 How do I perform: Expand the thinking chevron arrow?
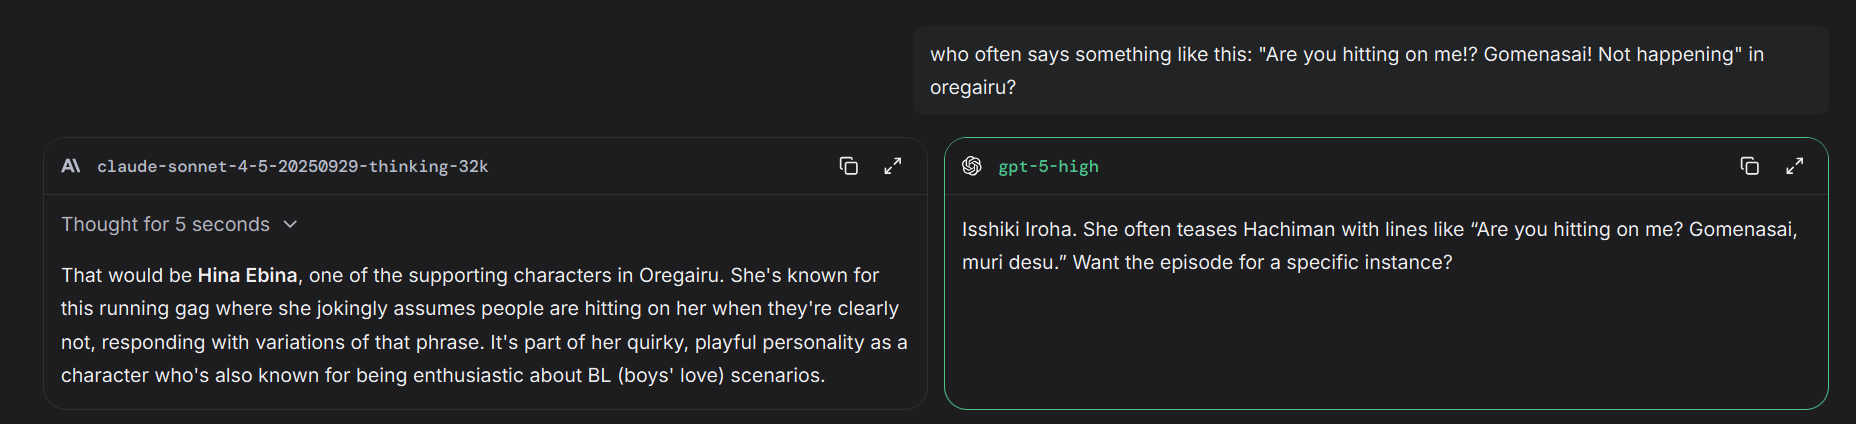[x=291, y=224]
